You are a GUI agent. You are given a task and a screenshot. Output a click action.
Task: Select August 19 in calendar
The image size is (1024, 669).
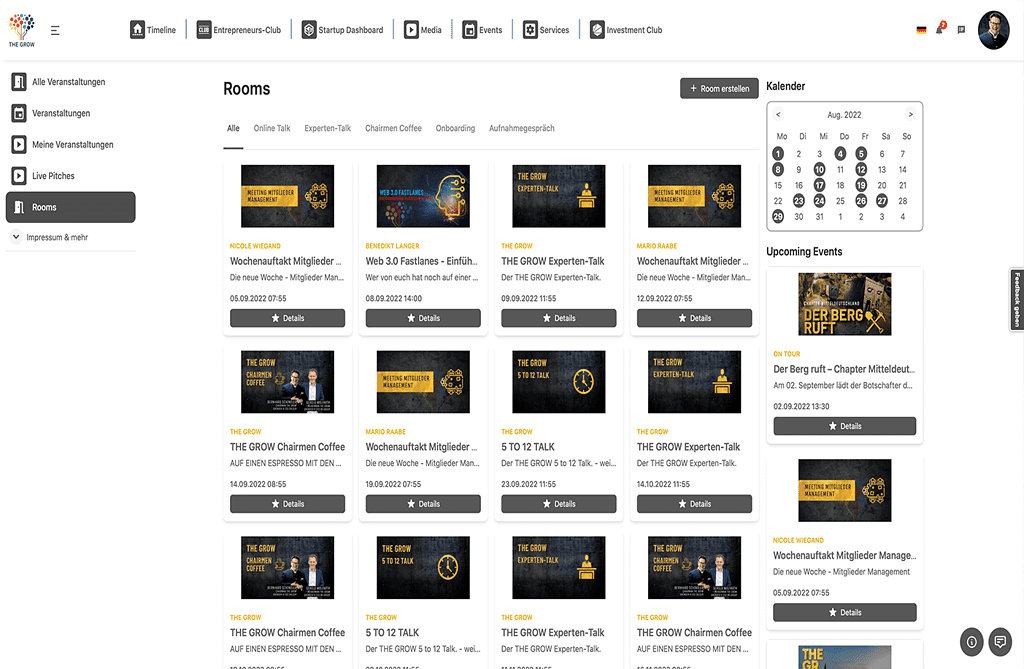point(861,185)
